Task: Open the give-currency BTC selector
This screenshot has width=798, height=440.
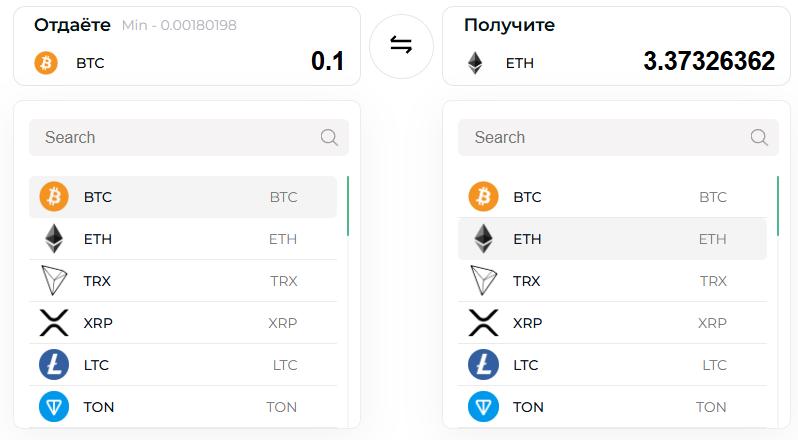Action: click(x=80, y=63)
